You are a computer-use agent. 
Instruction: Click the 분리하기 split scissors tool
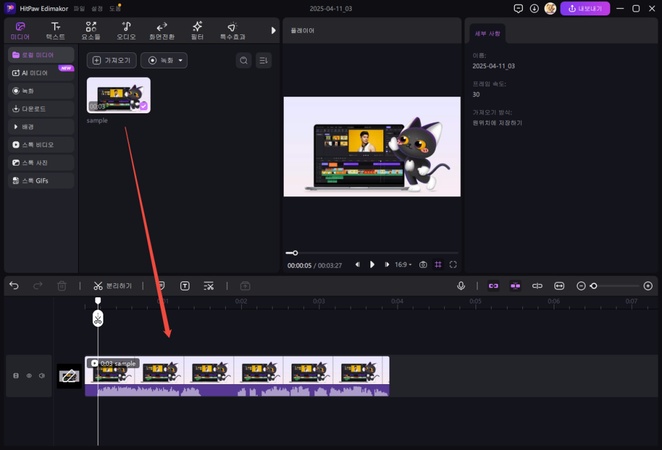point(112,286)
